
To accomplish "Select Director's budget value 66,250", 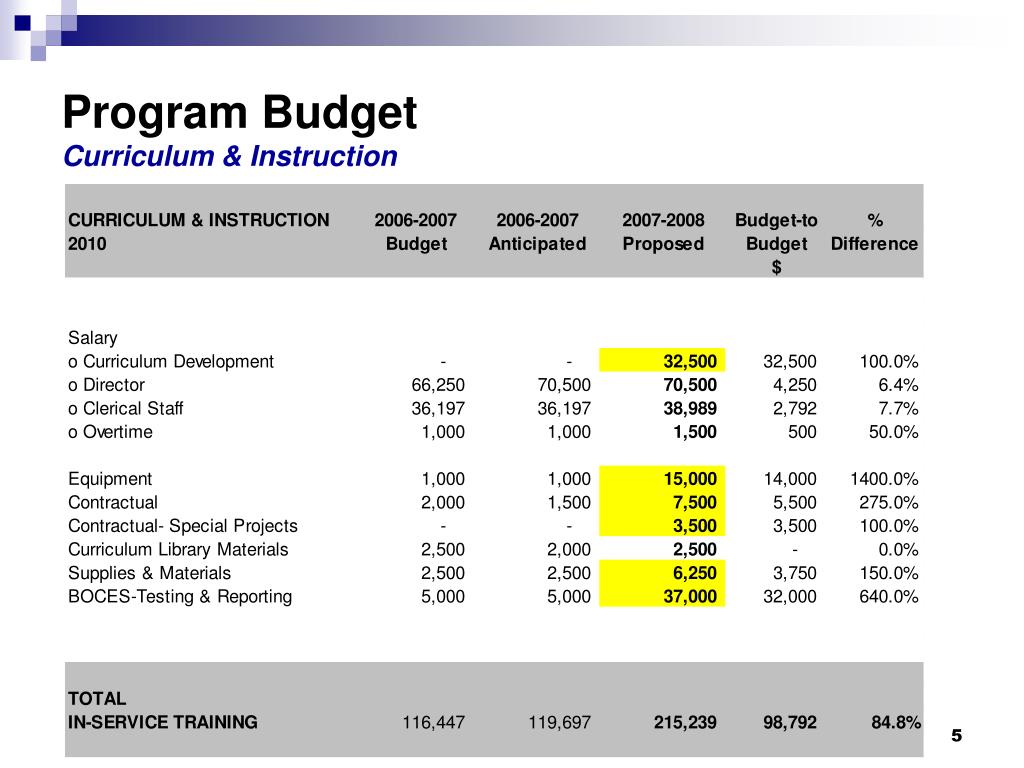I will click(x=438, y=385).
